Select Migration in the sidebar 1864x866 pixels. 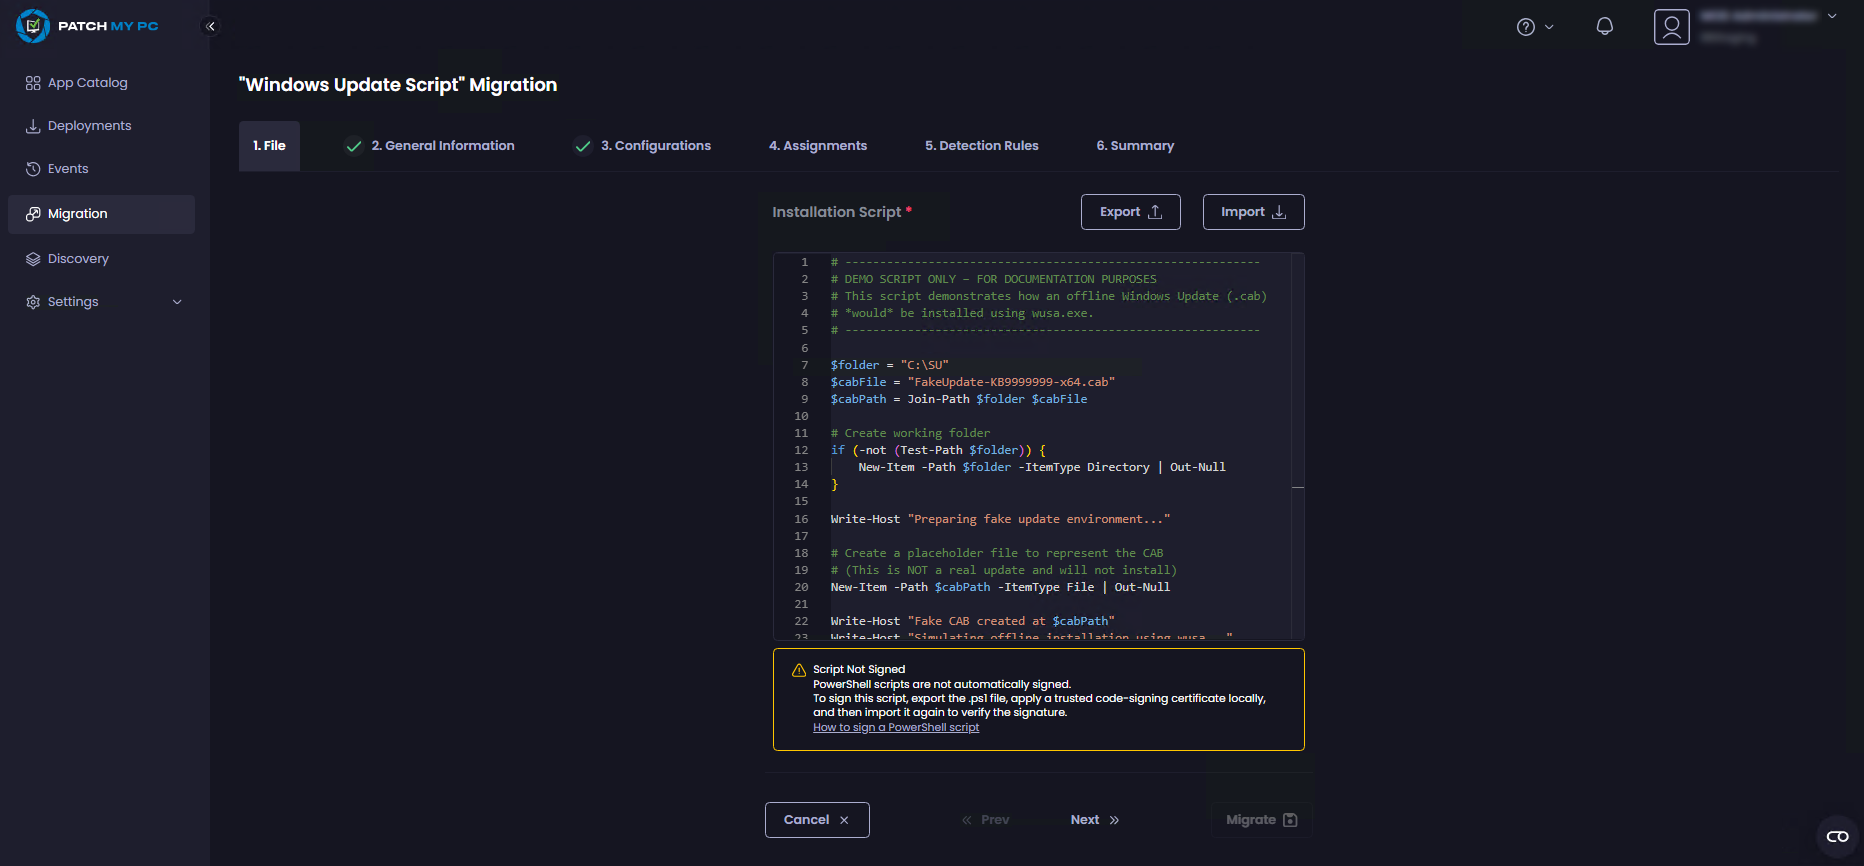[x=101, y=214]
